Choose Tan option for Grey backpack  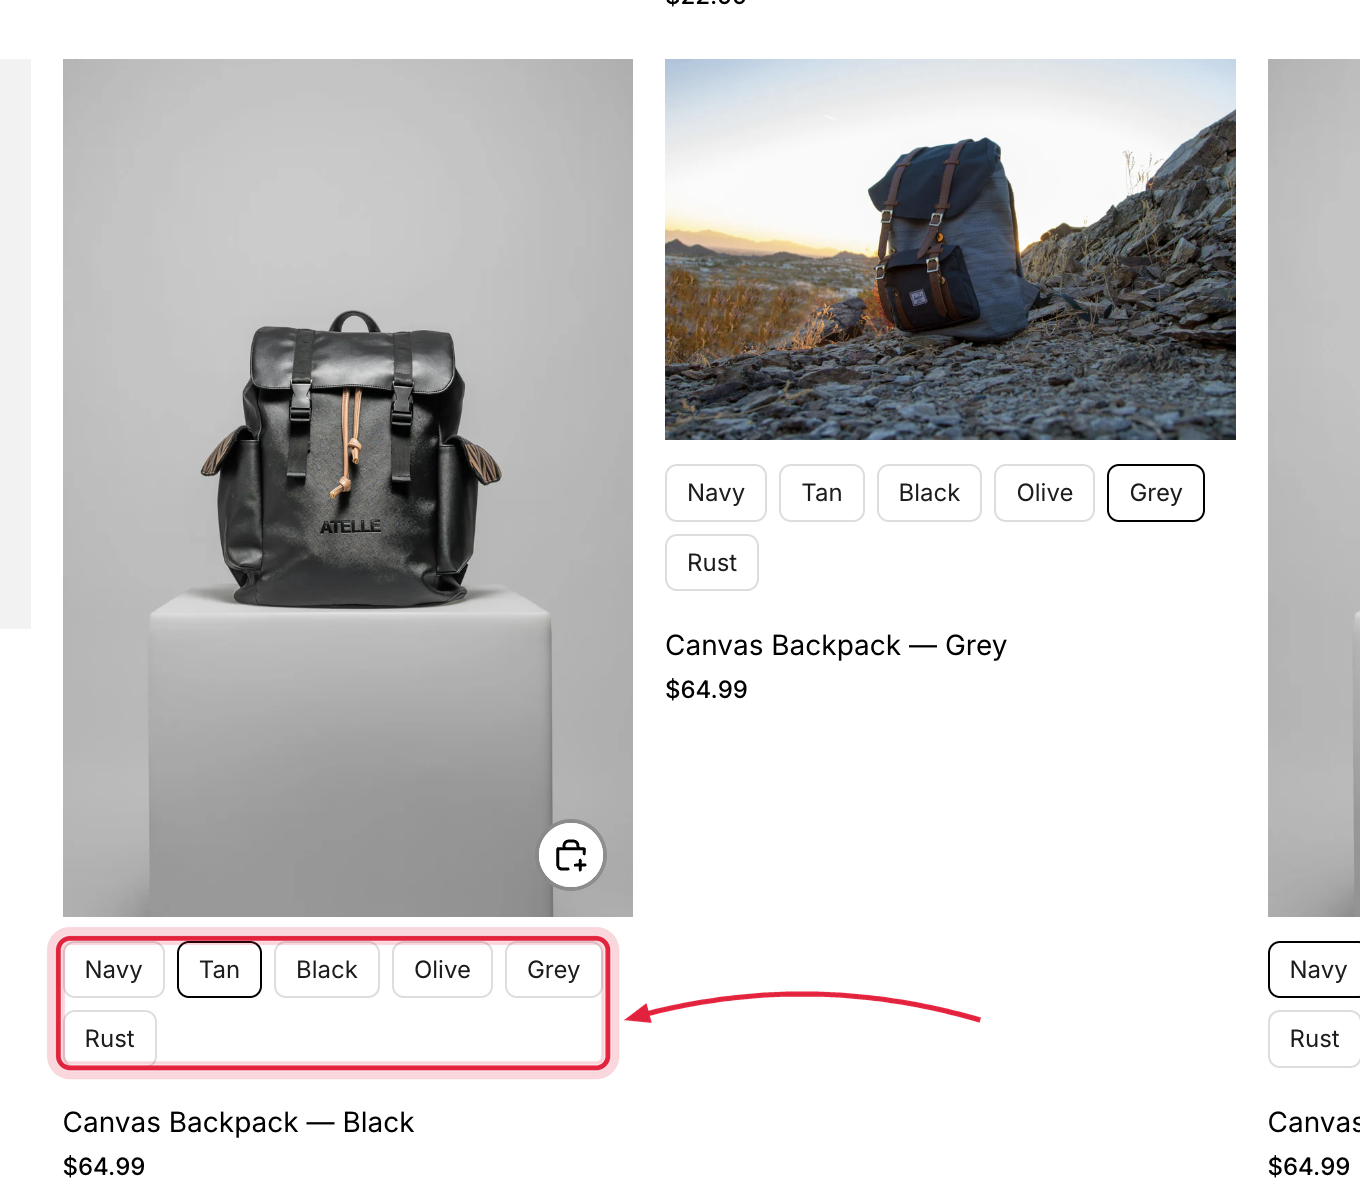coord(822,493)
